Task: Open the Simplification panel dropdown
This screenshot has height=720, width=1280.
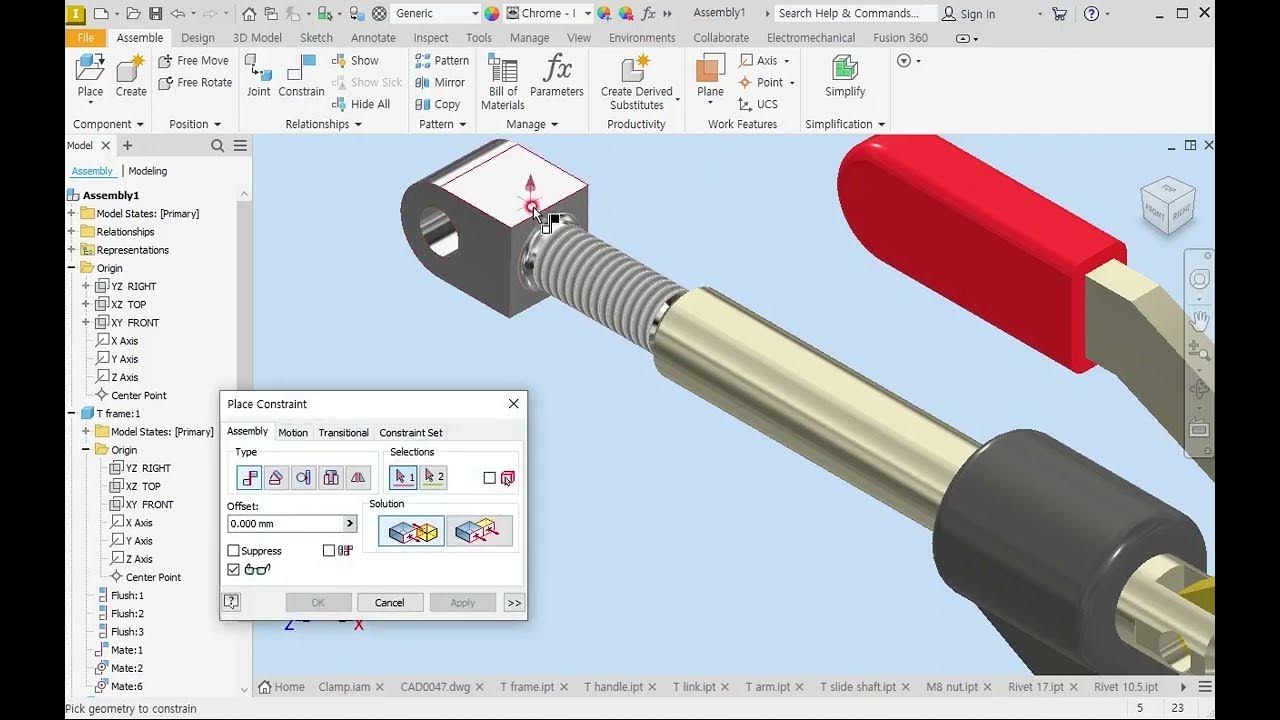Action: [845, 124]
